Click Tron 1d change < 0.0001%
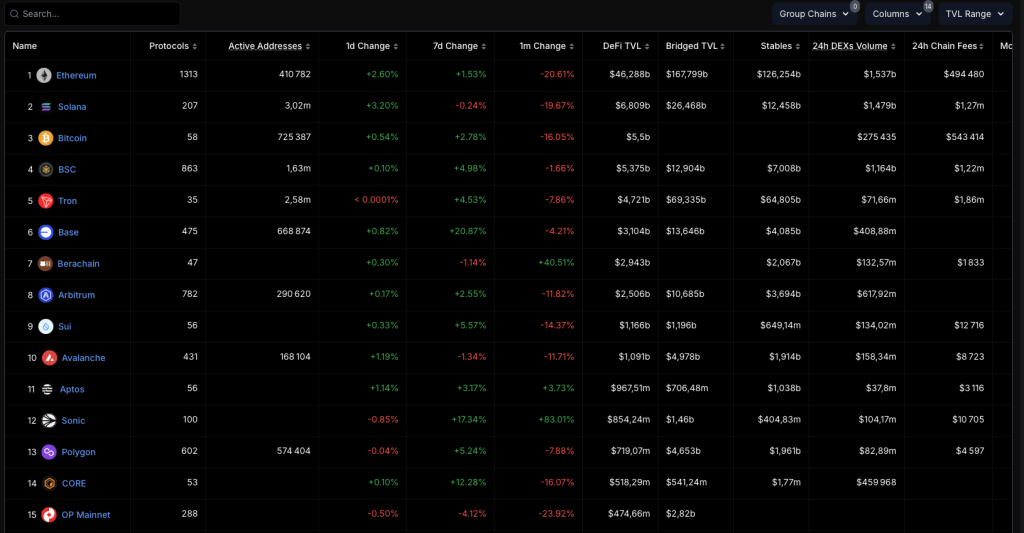 376,199
